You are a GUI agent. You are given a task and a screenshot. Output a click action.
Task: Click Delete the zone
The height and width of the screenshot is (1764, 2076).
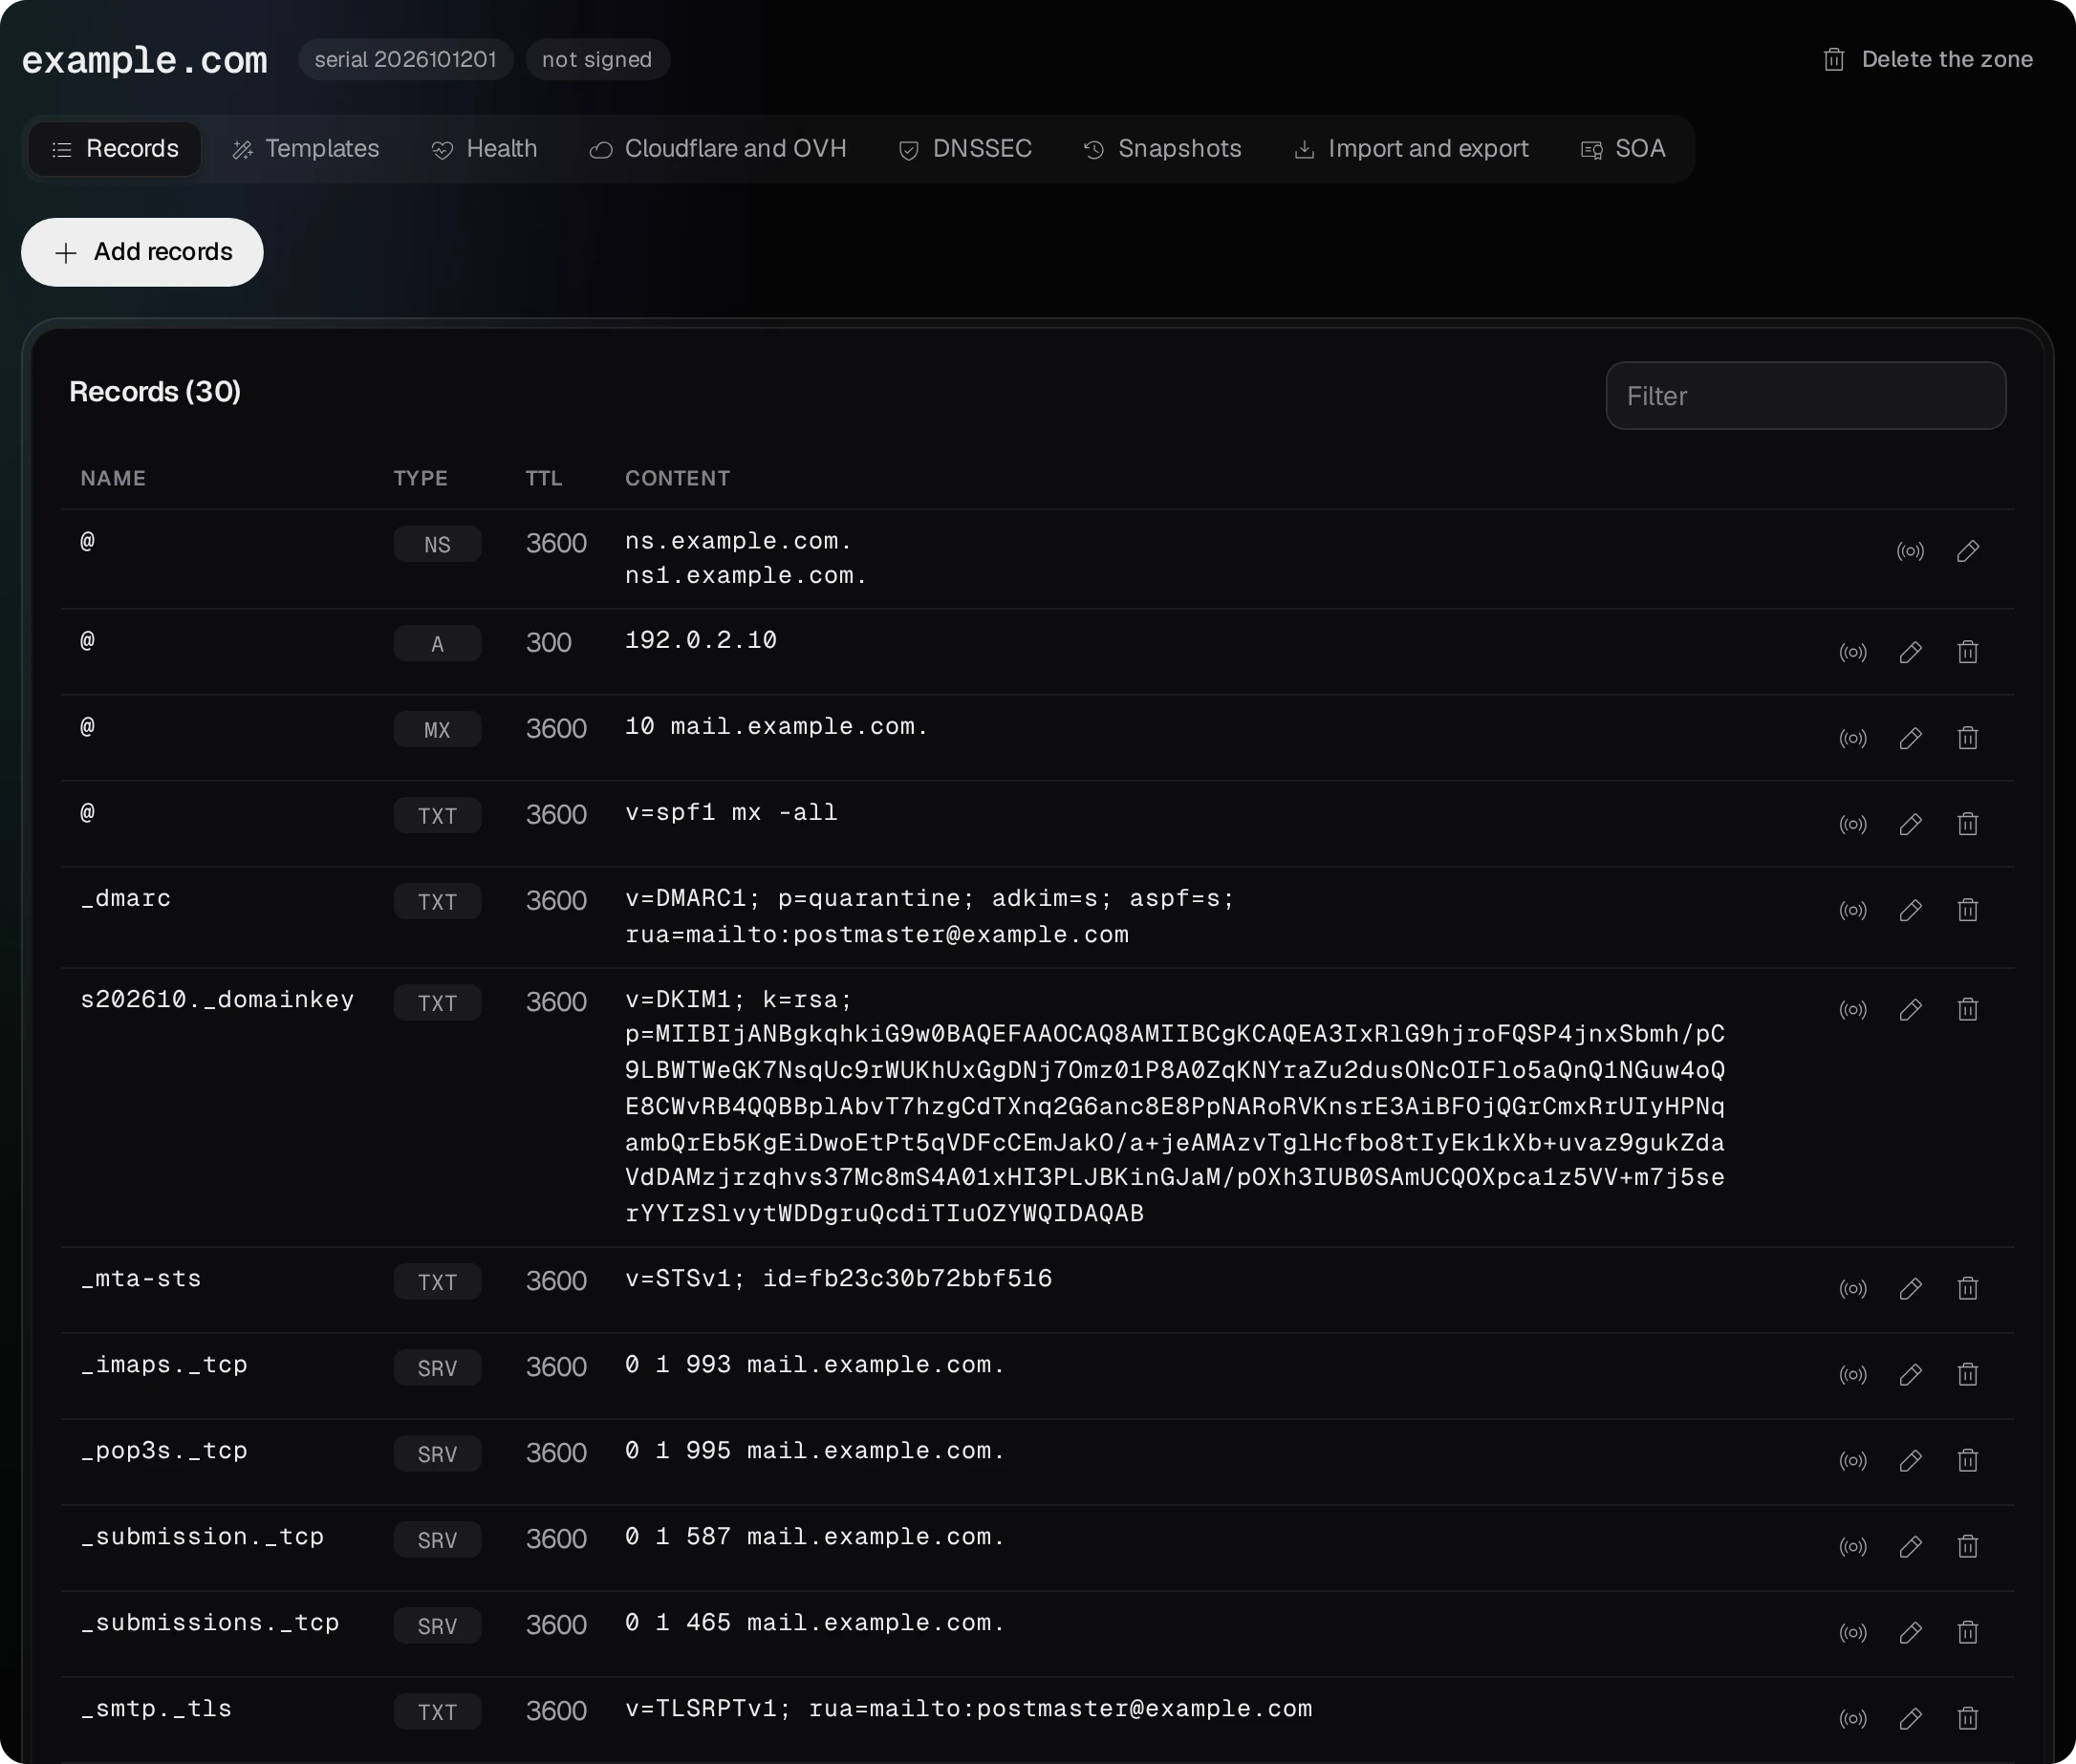click(1927, 60)
